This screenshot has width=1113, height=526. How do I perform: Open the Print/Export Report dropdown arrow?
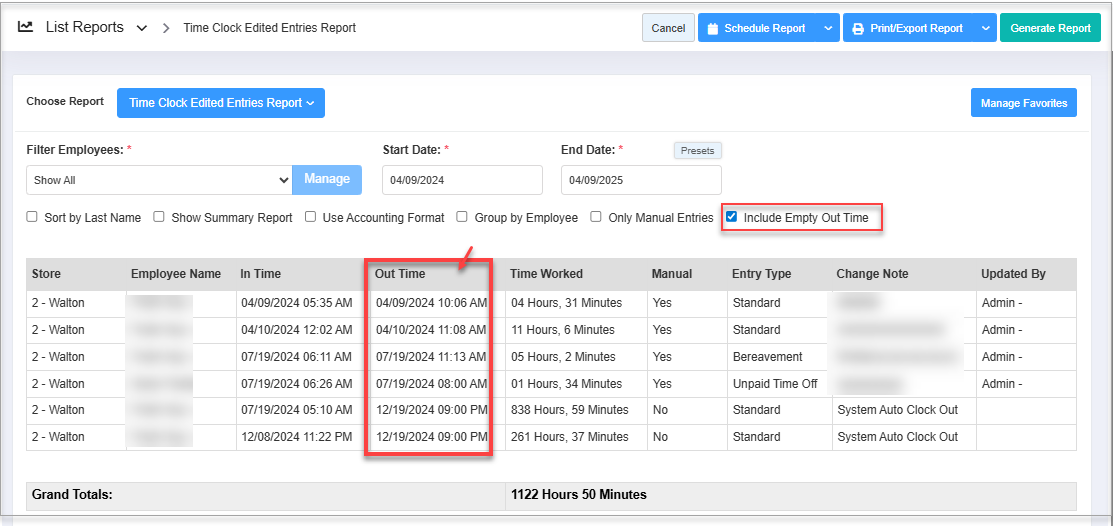pos(986,28)
